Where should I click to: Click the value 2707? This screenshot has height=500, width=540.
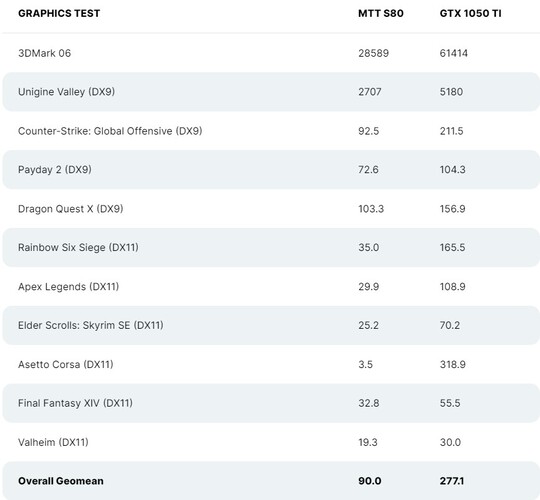370,92
